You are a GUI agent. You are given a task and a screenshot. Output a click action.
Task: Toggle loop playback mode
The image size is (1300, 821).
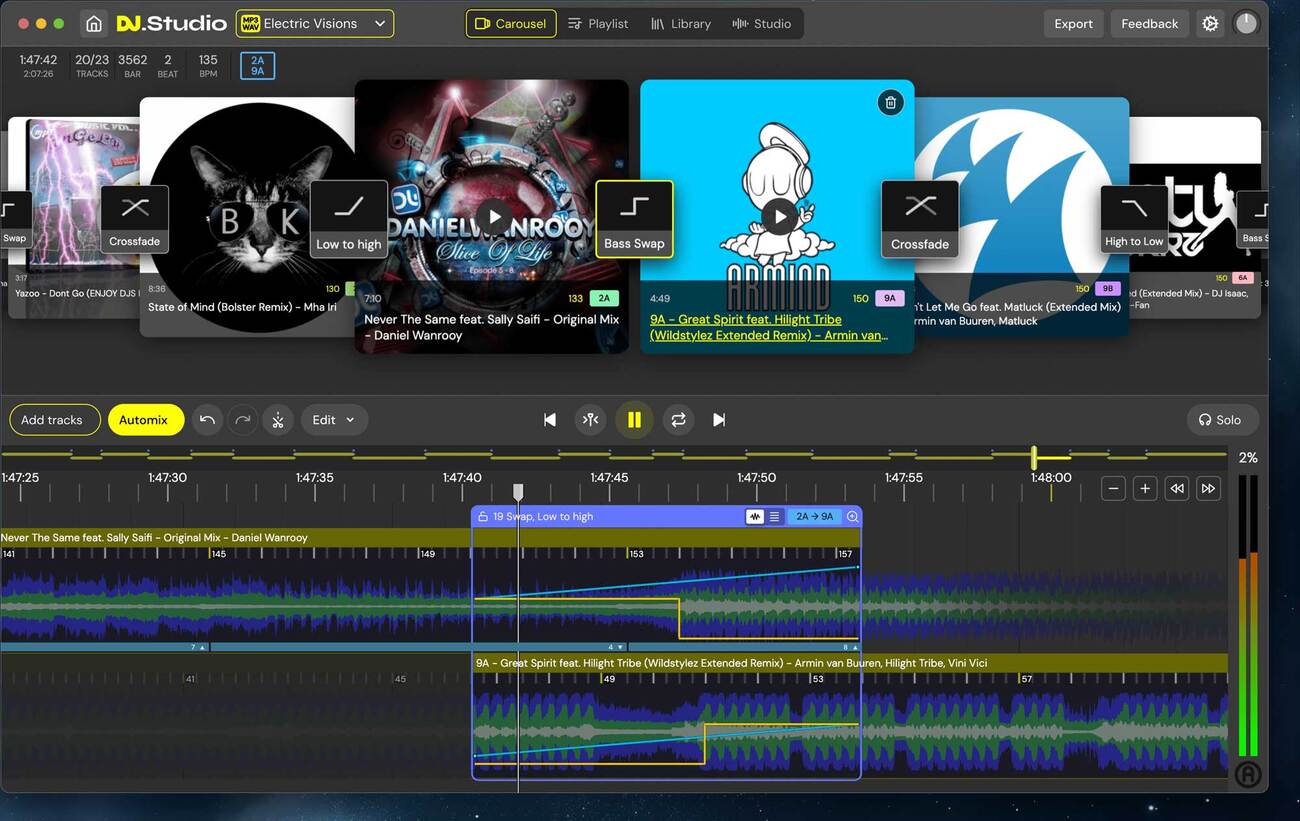point(678,420)
